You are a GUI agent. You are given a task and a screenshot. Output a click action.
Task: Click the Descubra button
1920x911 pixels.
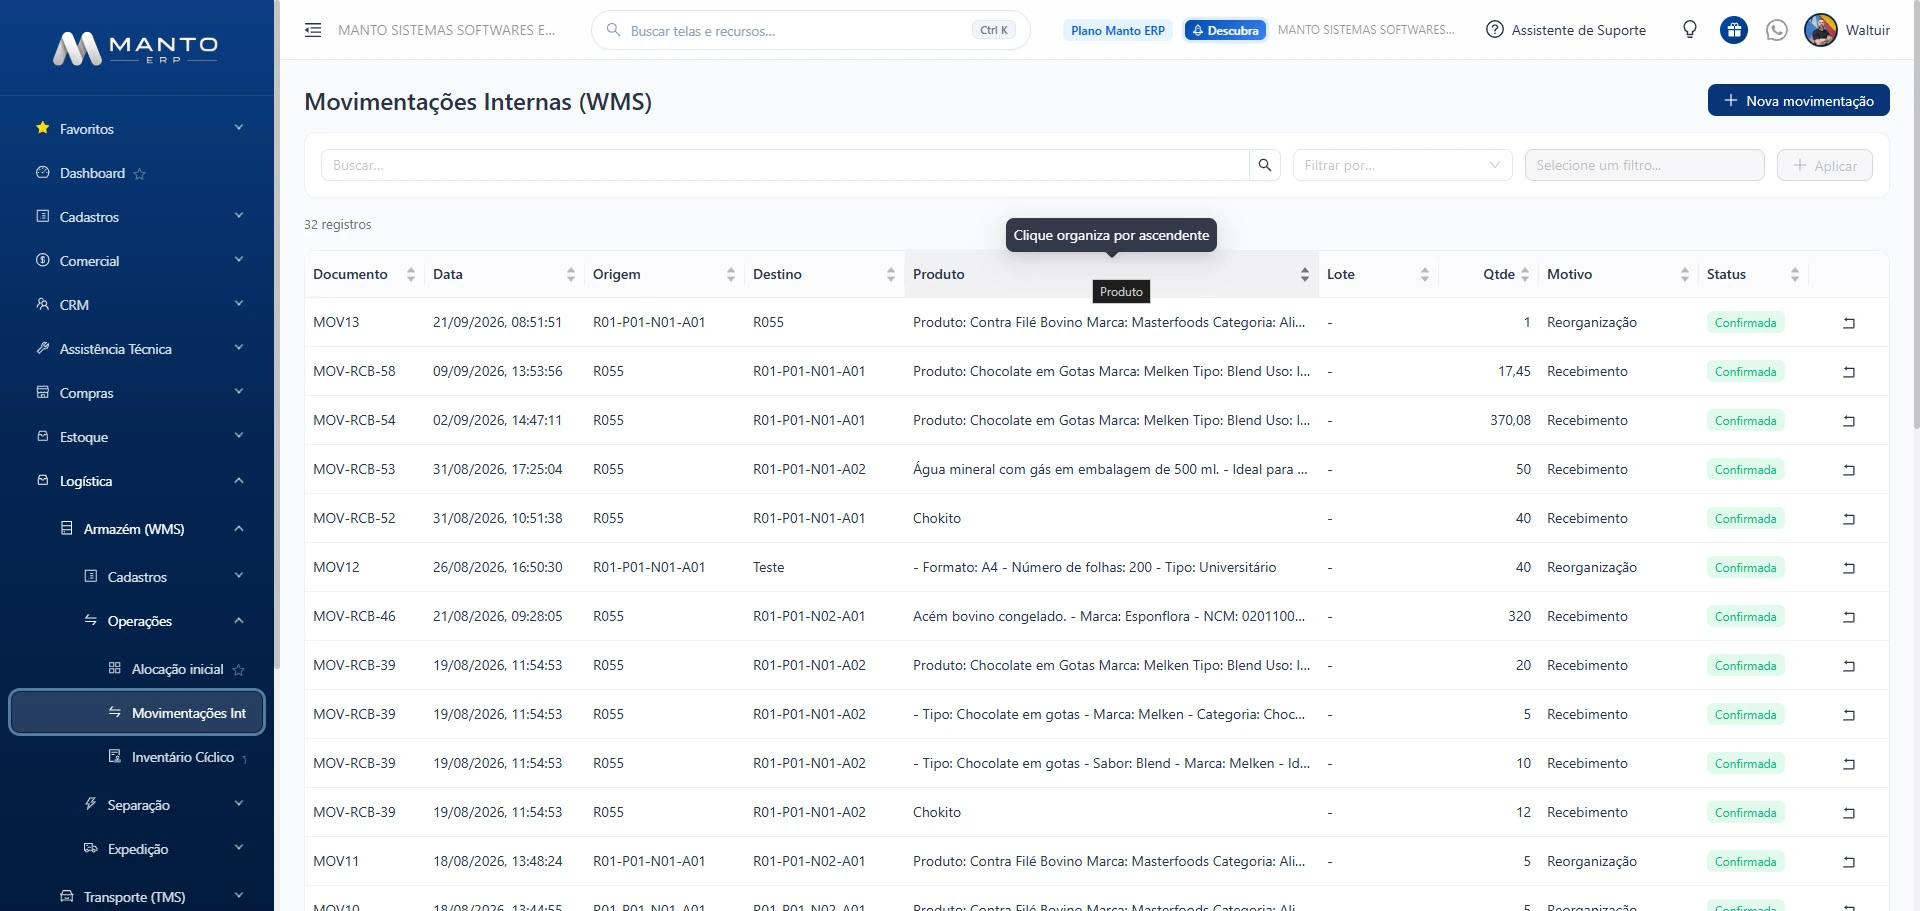pyautogui.click(x=1225, y=30)
